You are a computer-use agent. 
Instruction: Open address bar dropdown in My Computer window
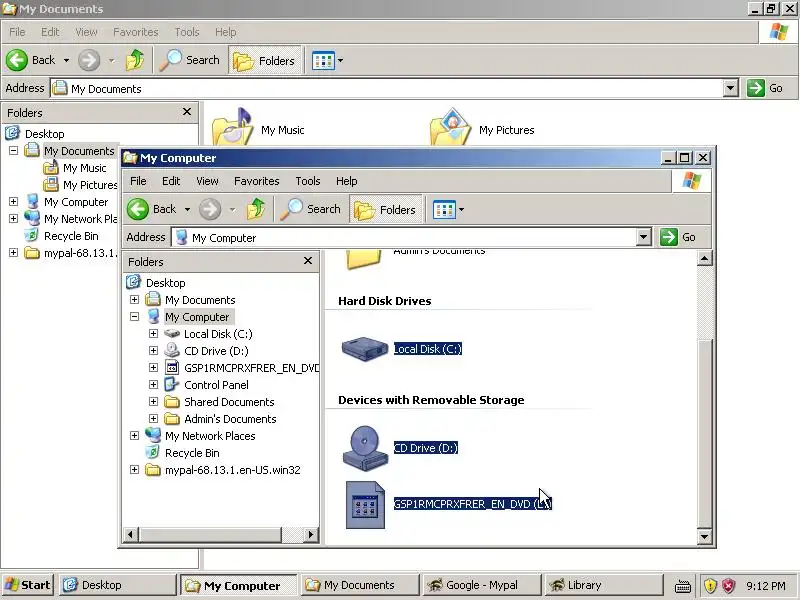click(x=644, y=237)
